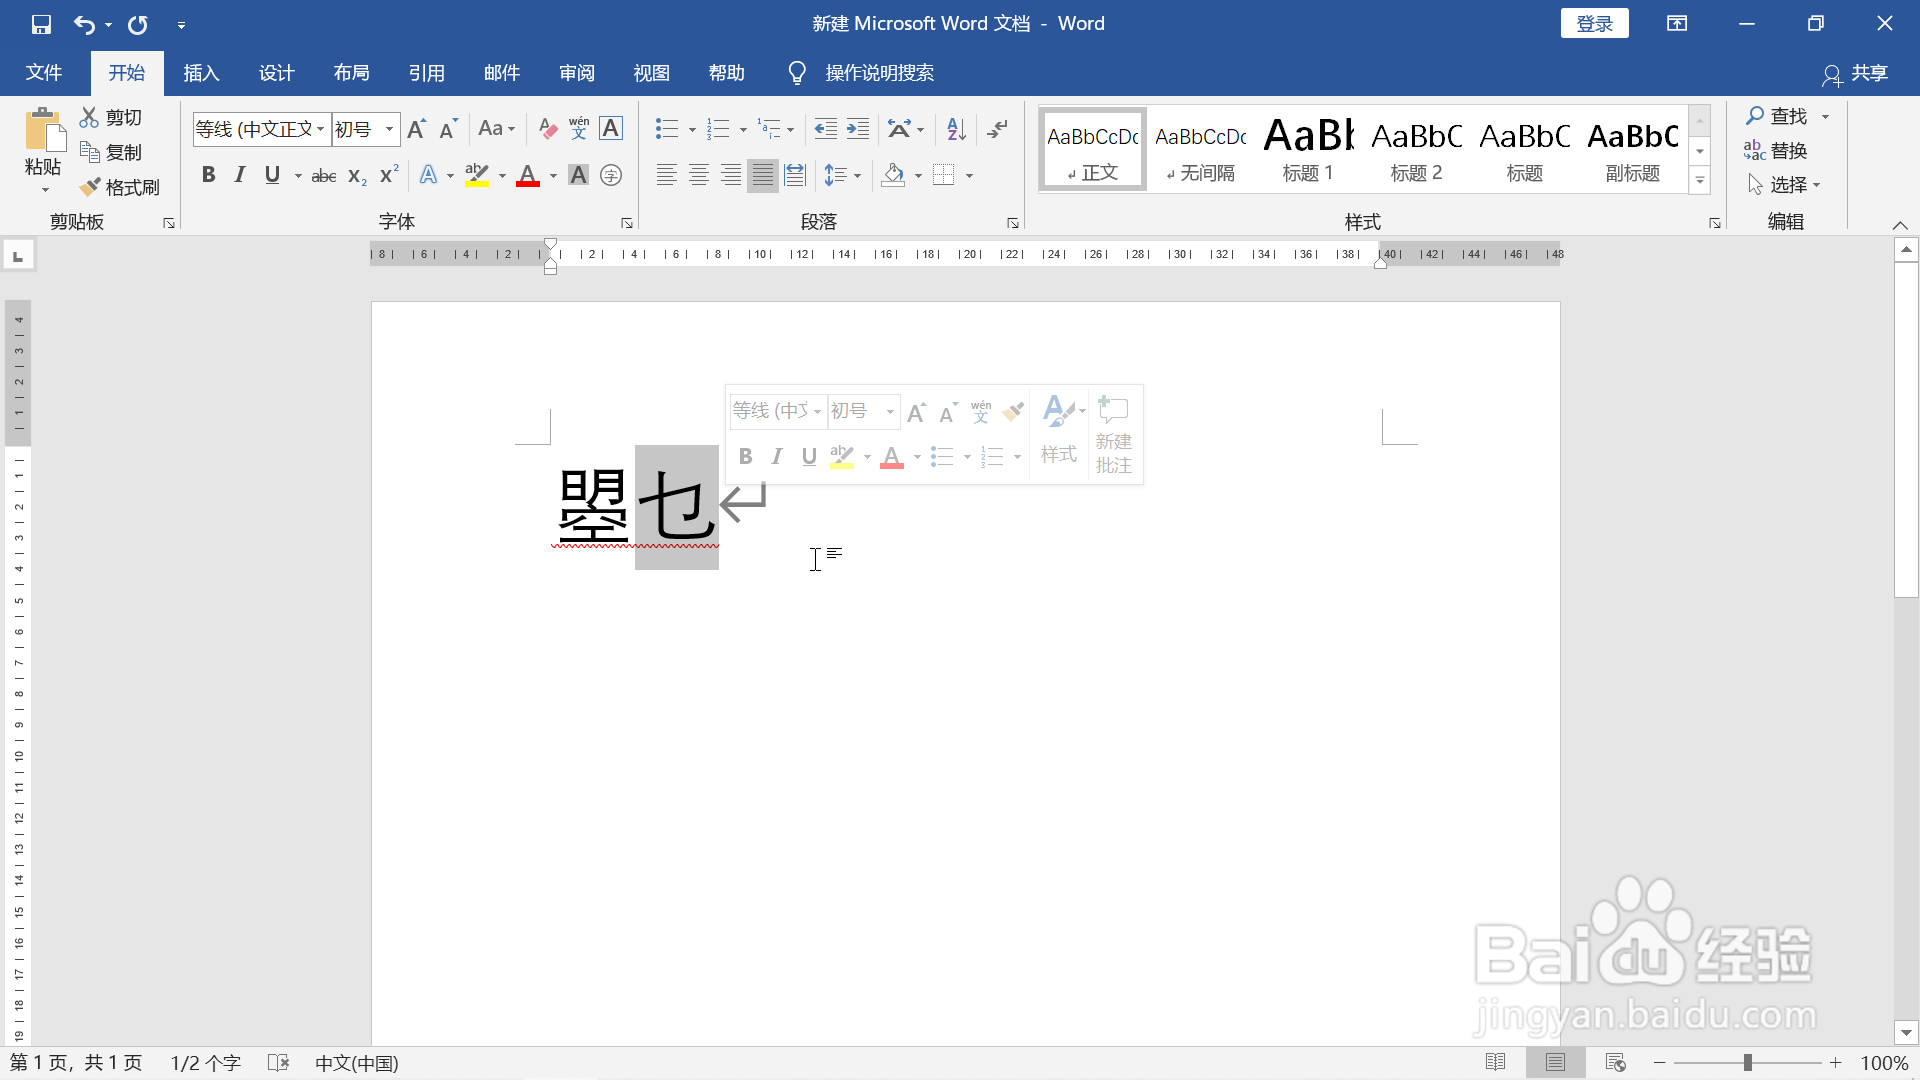
Task: Click the Sort icon in Paragraph group
Action: point(954,129)
